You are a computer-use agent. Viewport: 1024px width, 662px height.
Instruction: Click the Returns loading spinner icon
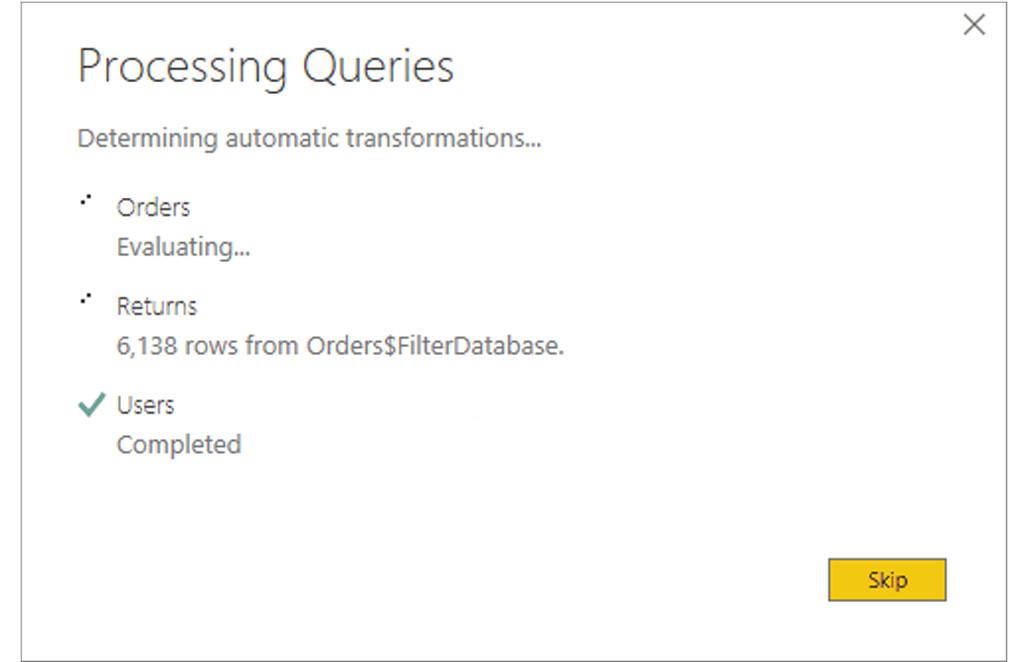tap(86, 299)
